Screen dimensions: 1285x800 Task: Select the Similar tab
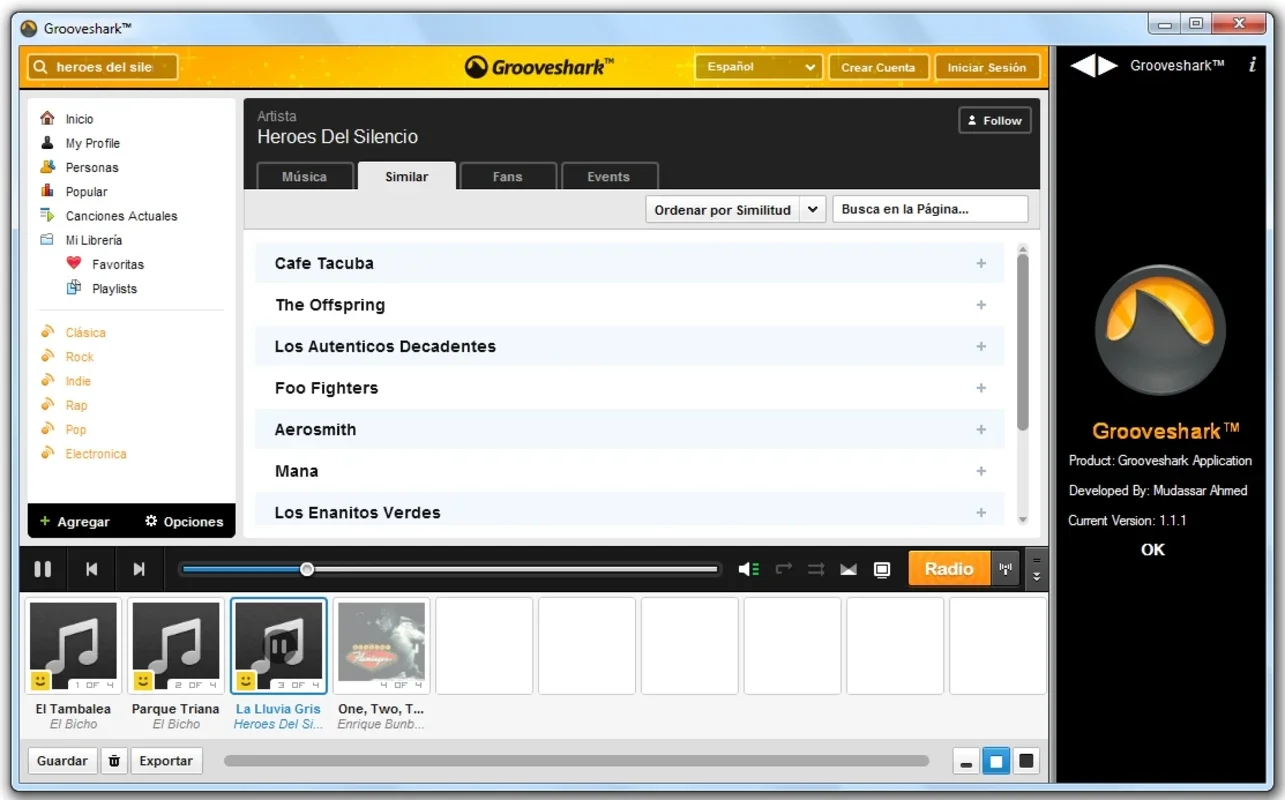[407, 176]
